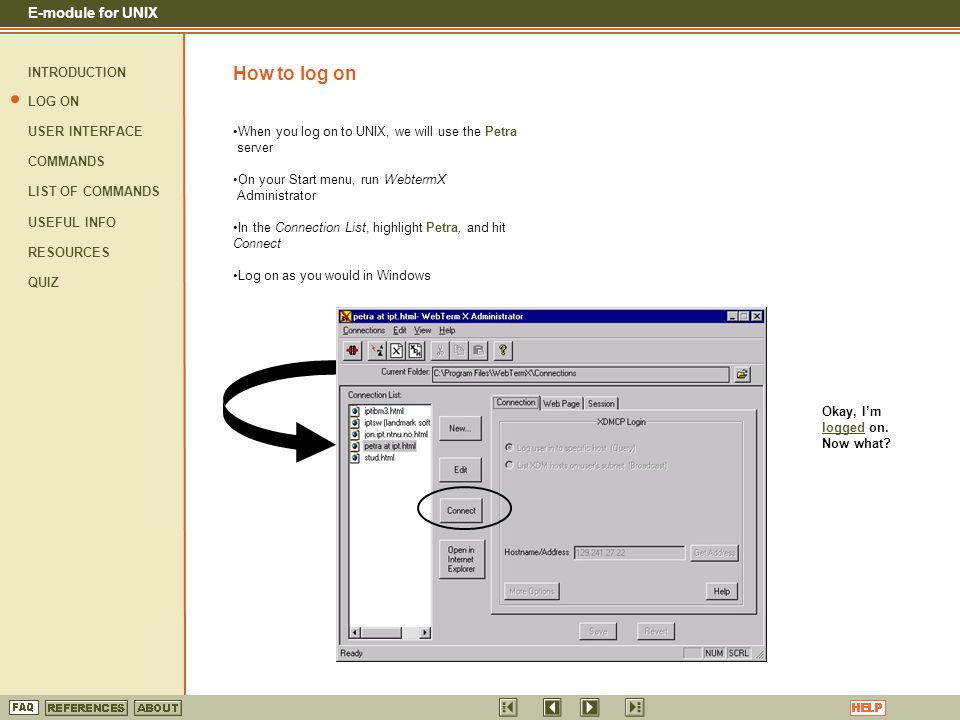Screen dimensions: 960x720
Task: Open the Help menu in the menu bar
Action: pyautogui.click(x=447, y=331)
